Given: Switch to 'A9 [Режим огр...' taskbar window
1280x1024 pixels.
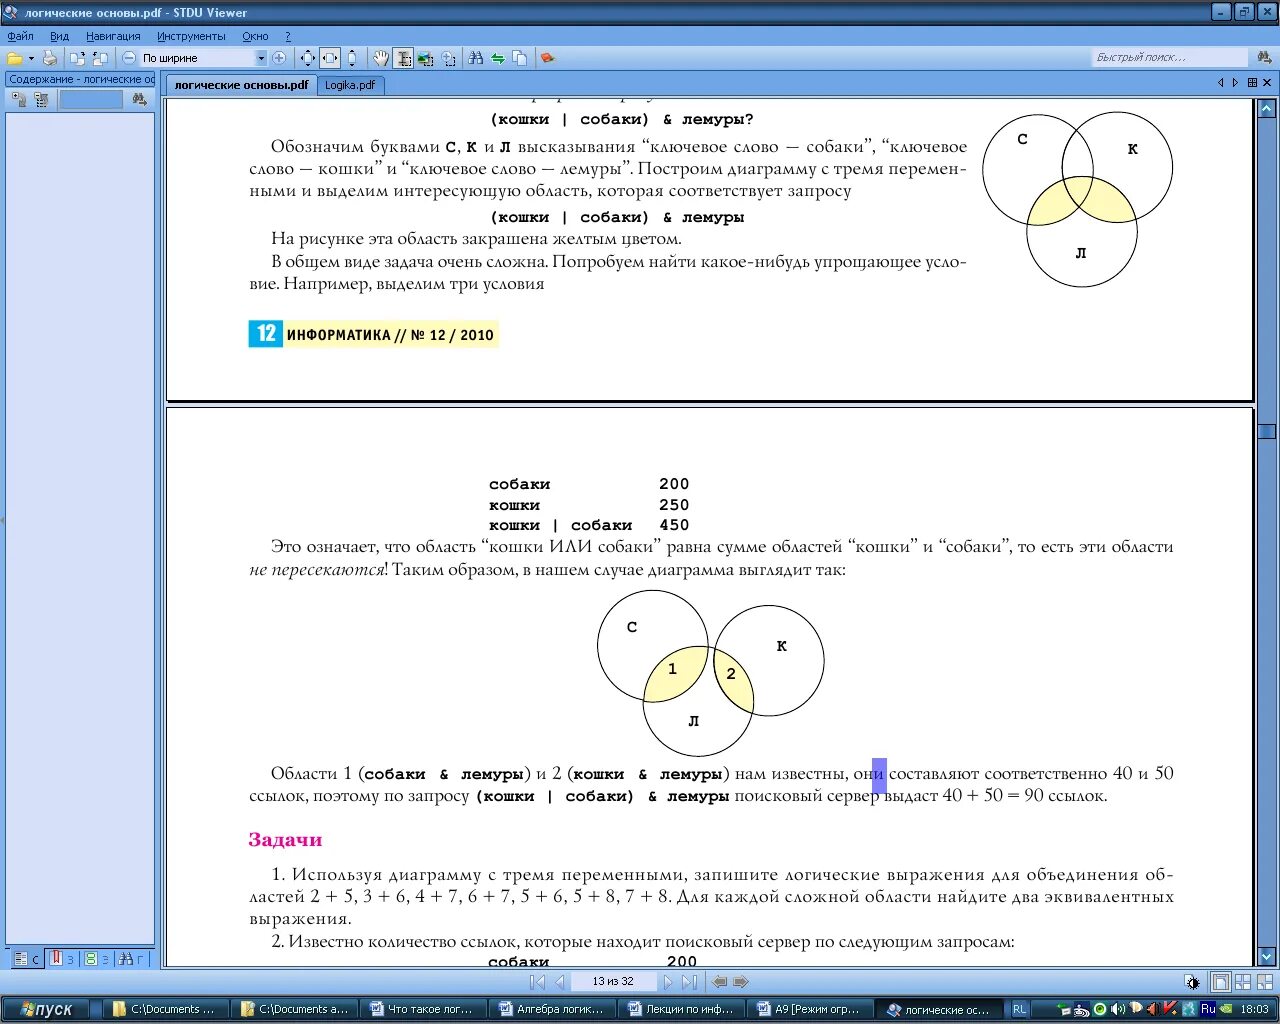Looking at the screenshot, I should tap(811, 1009).
